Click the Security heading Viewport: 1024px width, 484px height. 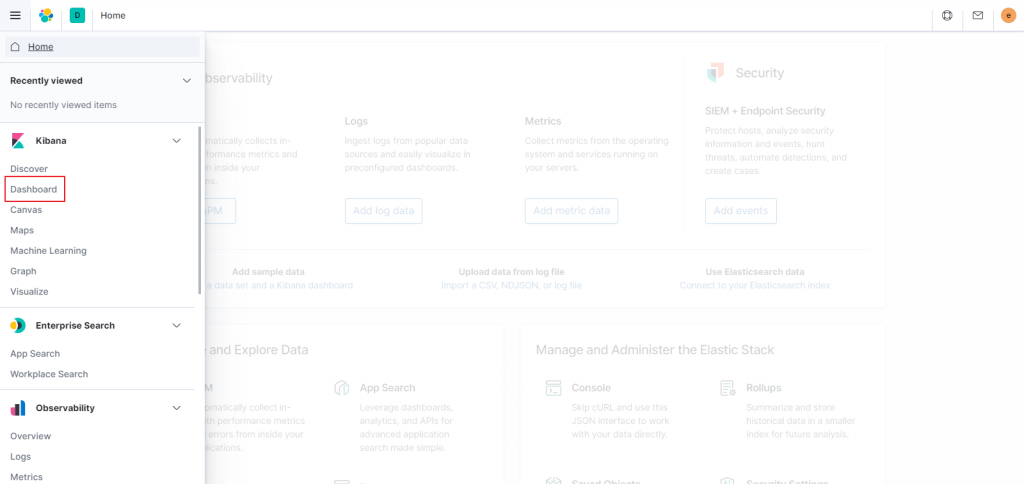coord(760,73)
